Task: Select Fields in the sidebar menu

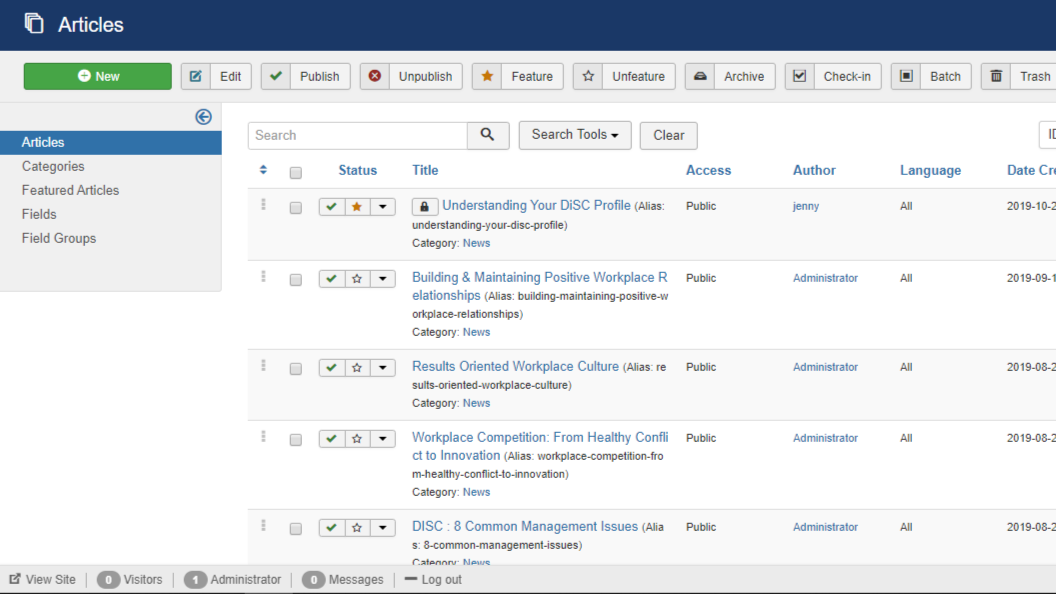Action: point(39,214)
